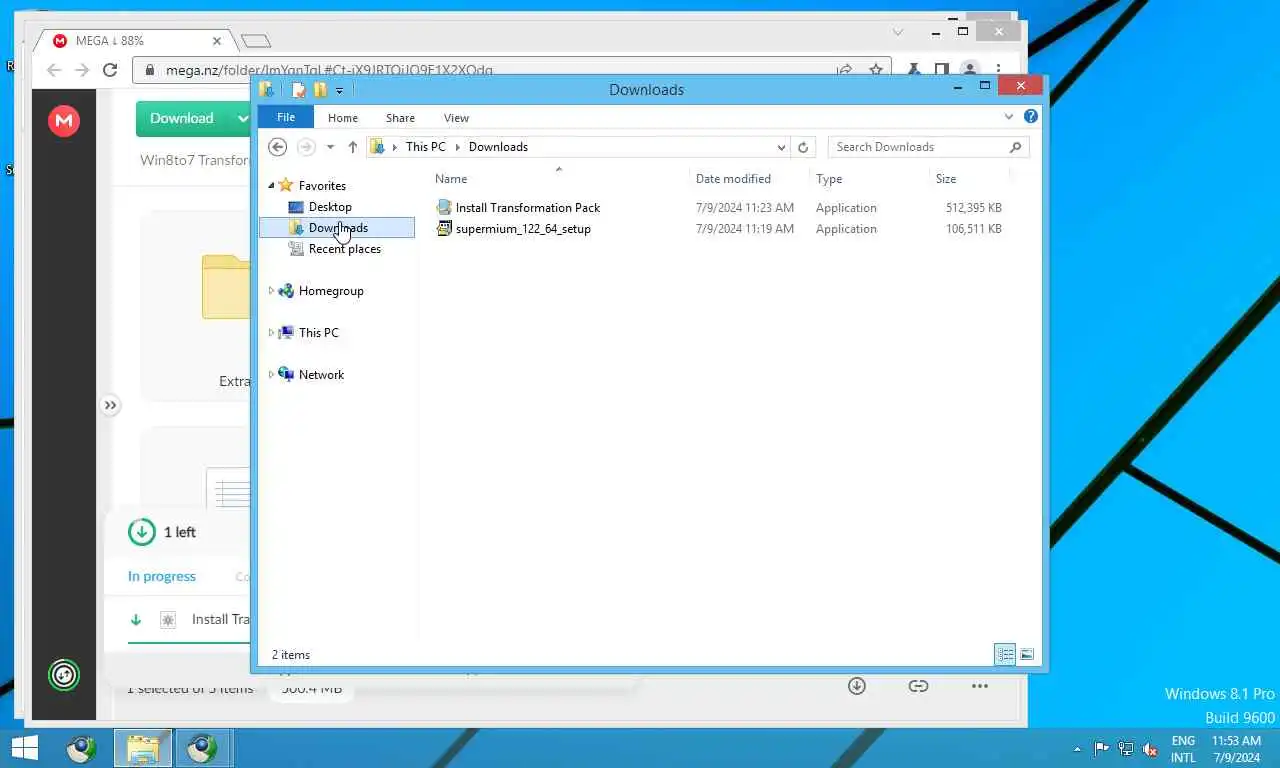Screen dimensions: 1280x768
Task: Click the MEGA get link chain icon
Action: click(x=918, y=686)
